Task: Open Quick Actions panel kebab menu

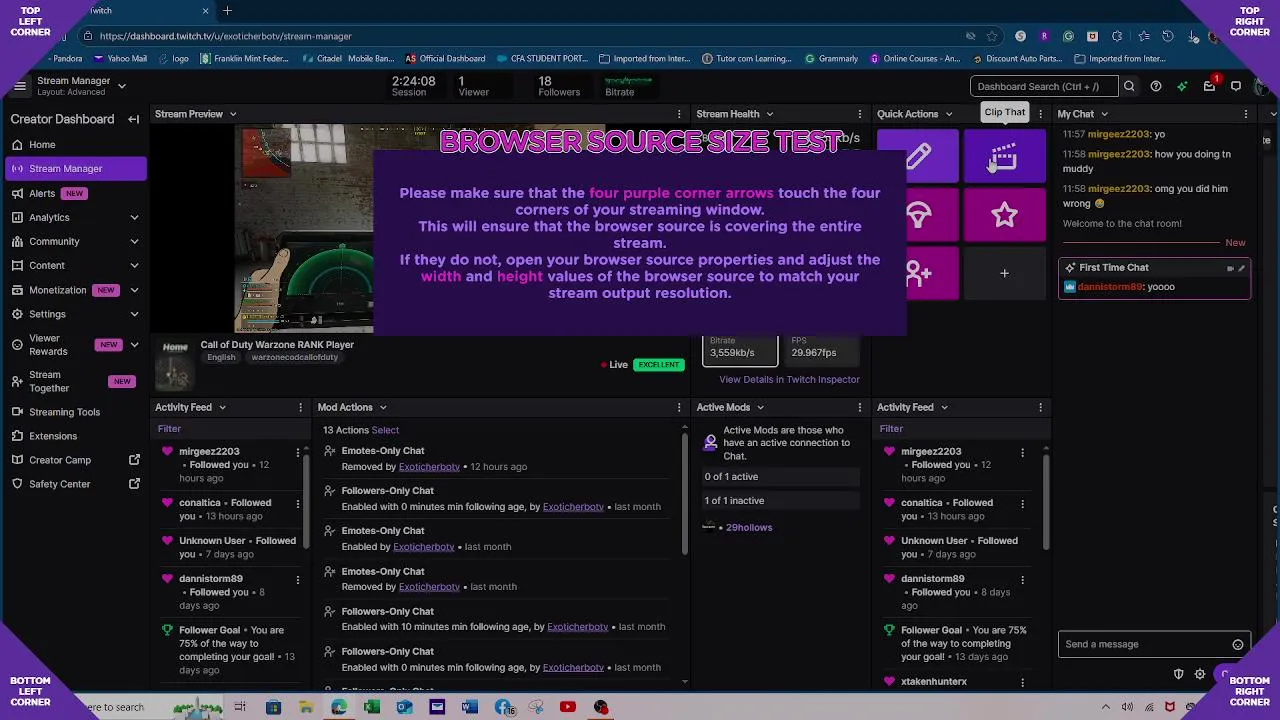Action: (x=1041, y=114)
